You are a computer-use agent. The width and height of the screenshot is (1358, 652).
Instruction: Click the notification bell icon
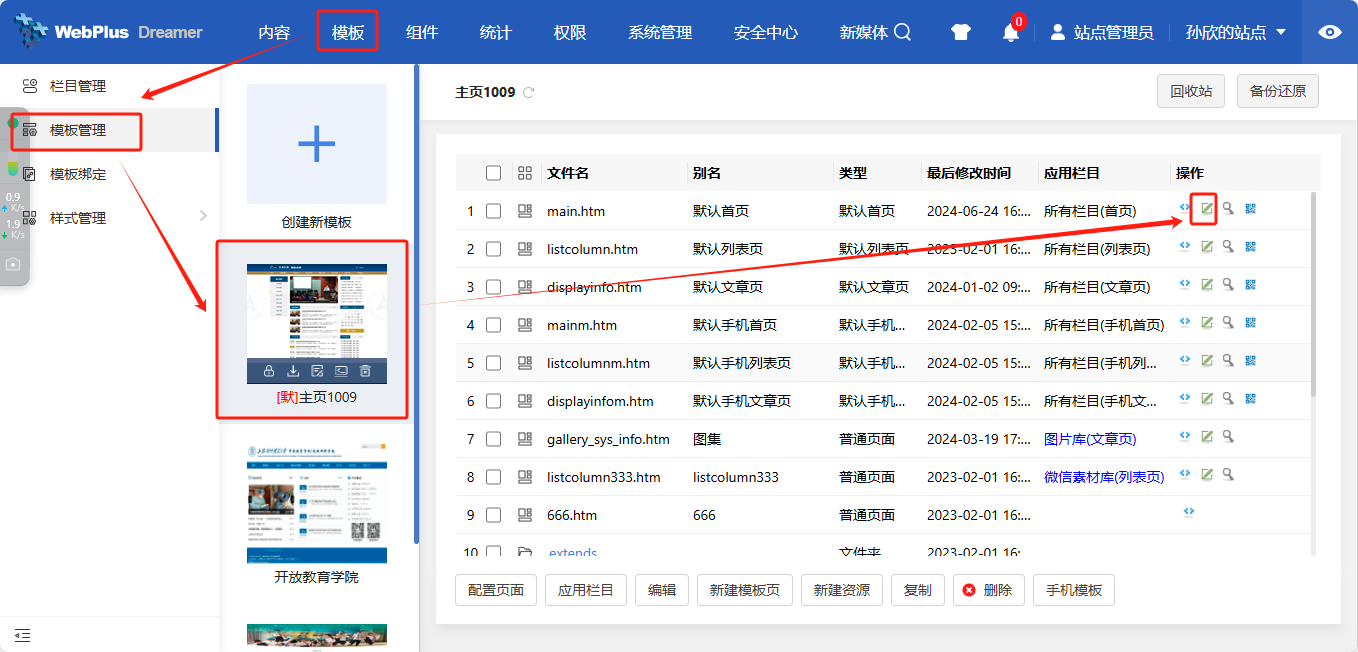click(1011, 33)
